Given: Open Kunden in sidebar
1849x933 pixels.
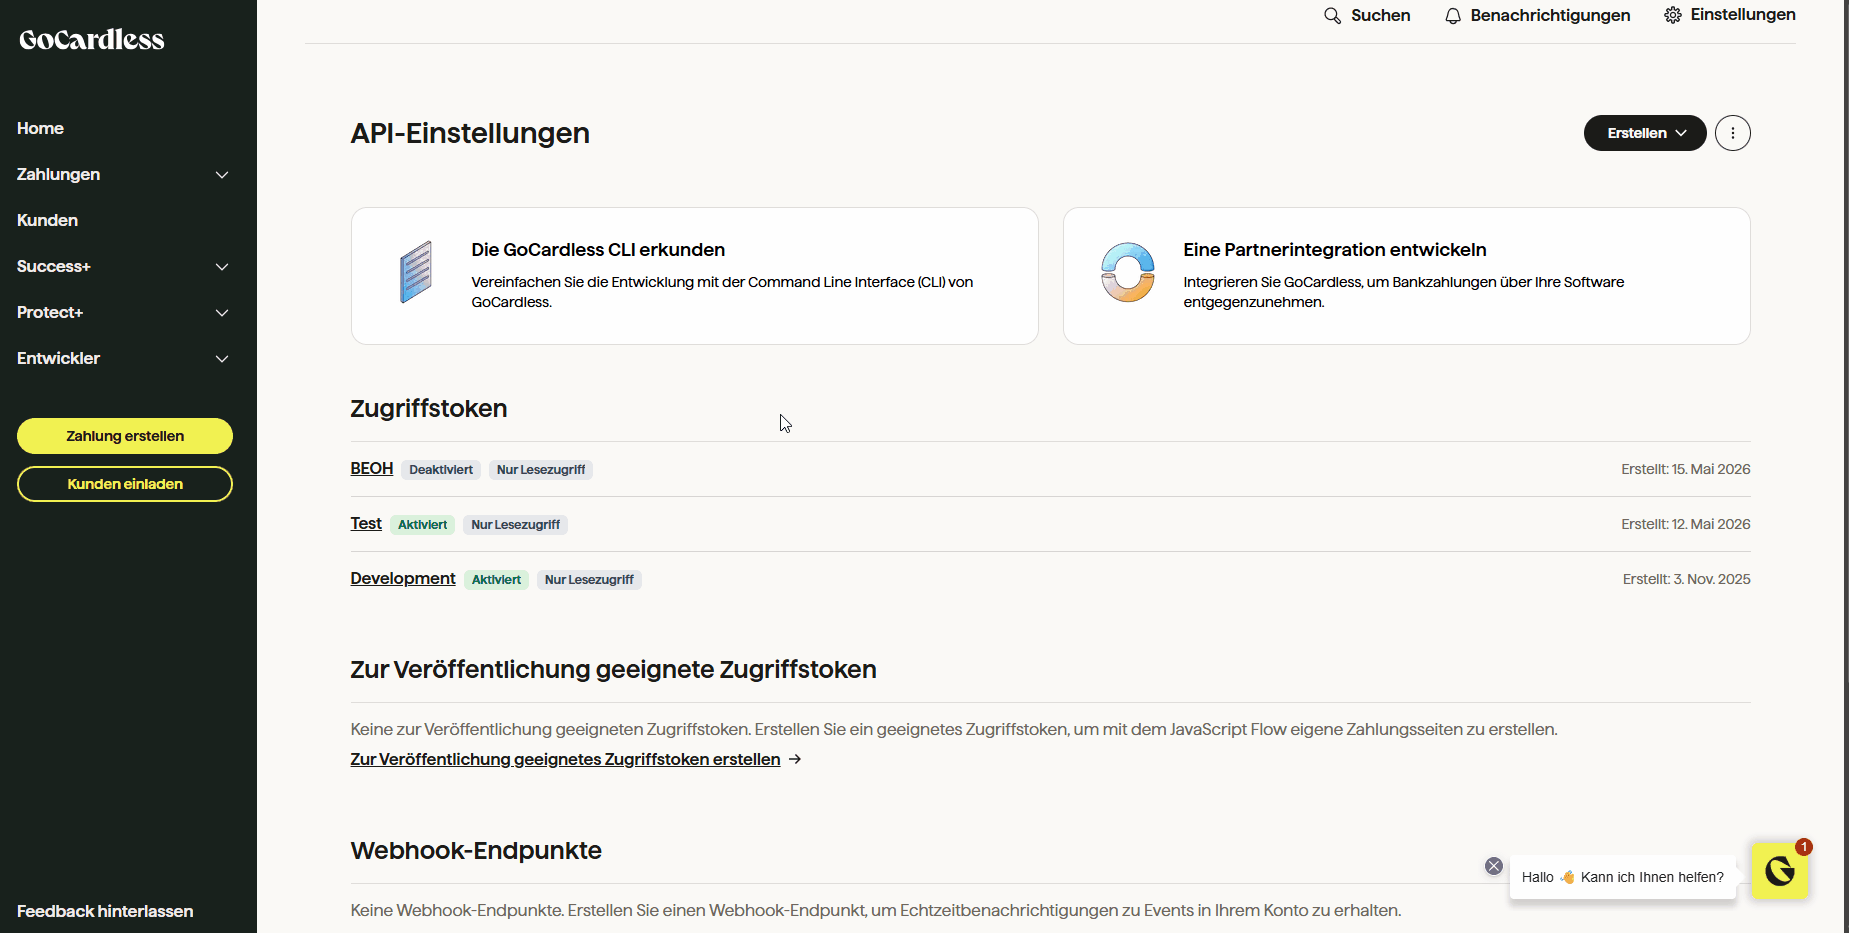Looking at the screenshot, I should (x=47, y=220).
